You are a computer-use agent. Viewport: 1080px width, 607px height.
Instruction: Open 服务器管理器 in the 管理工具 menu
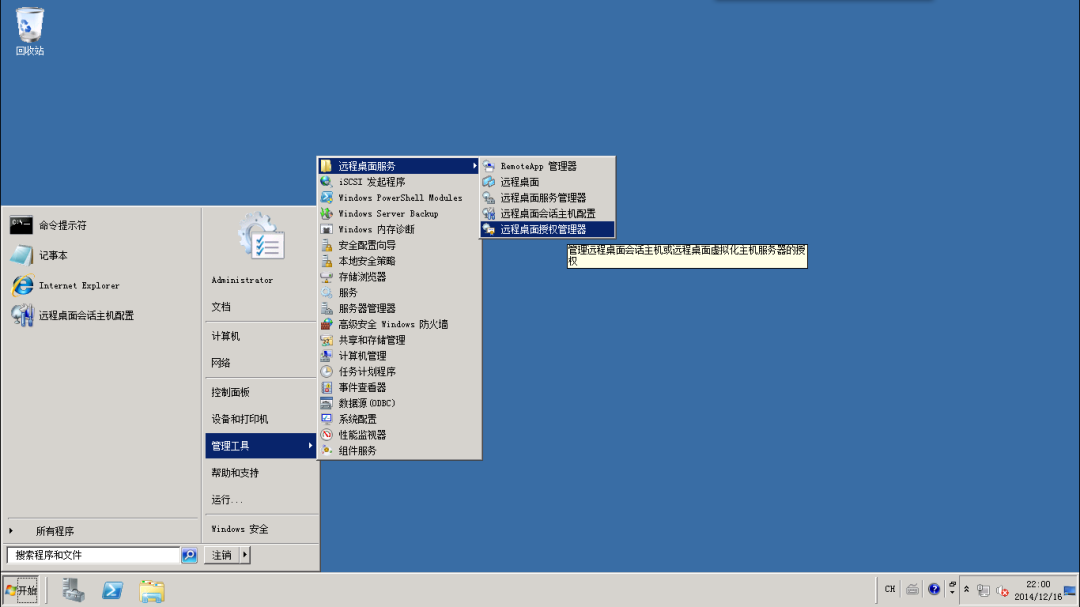coord(399,309)
